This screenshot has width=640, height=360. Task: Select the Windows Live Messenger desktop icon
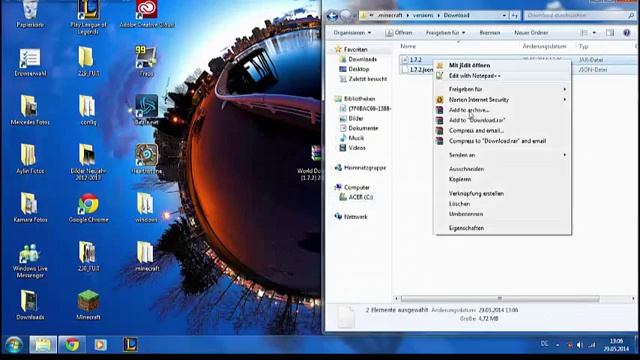pyautogui.click(x=30, y=260)
